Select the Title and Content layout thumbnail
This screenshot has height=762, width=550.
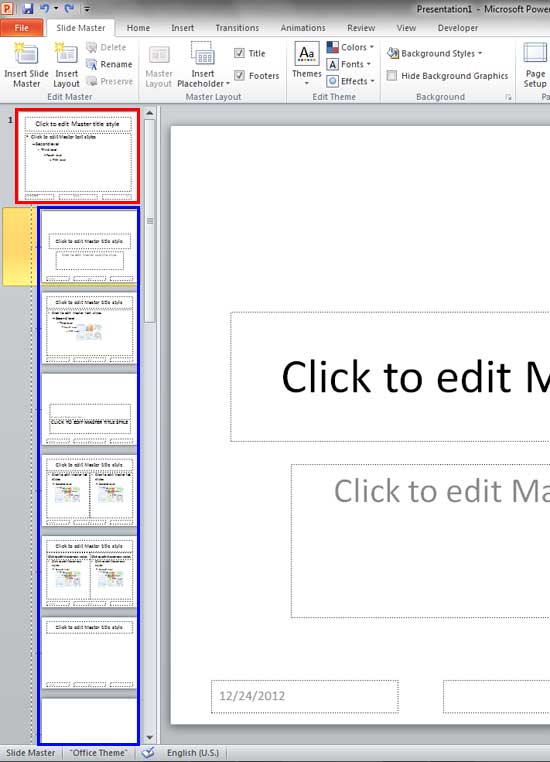(89, 329)
